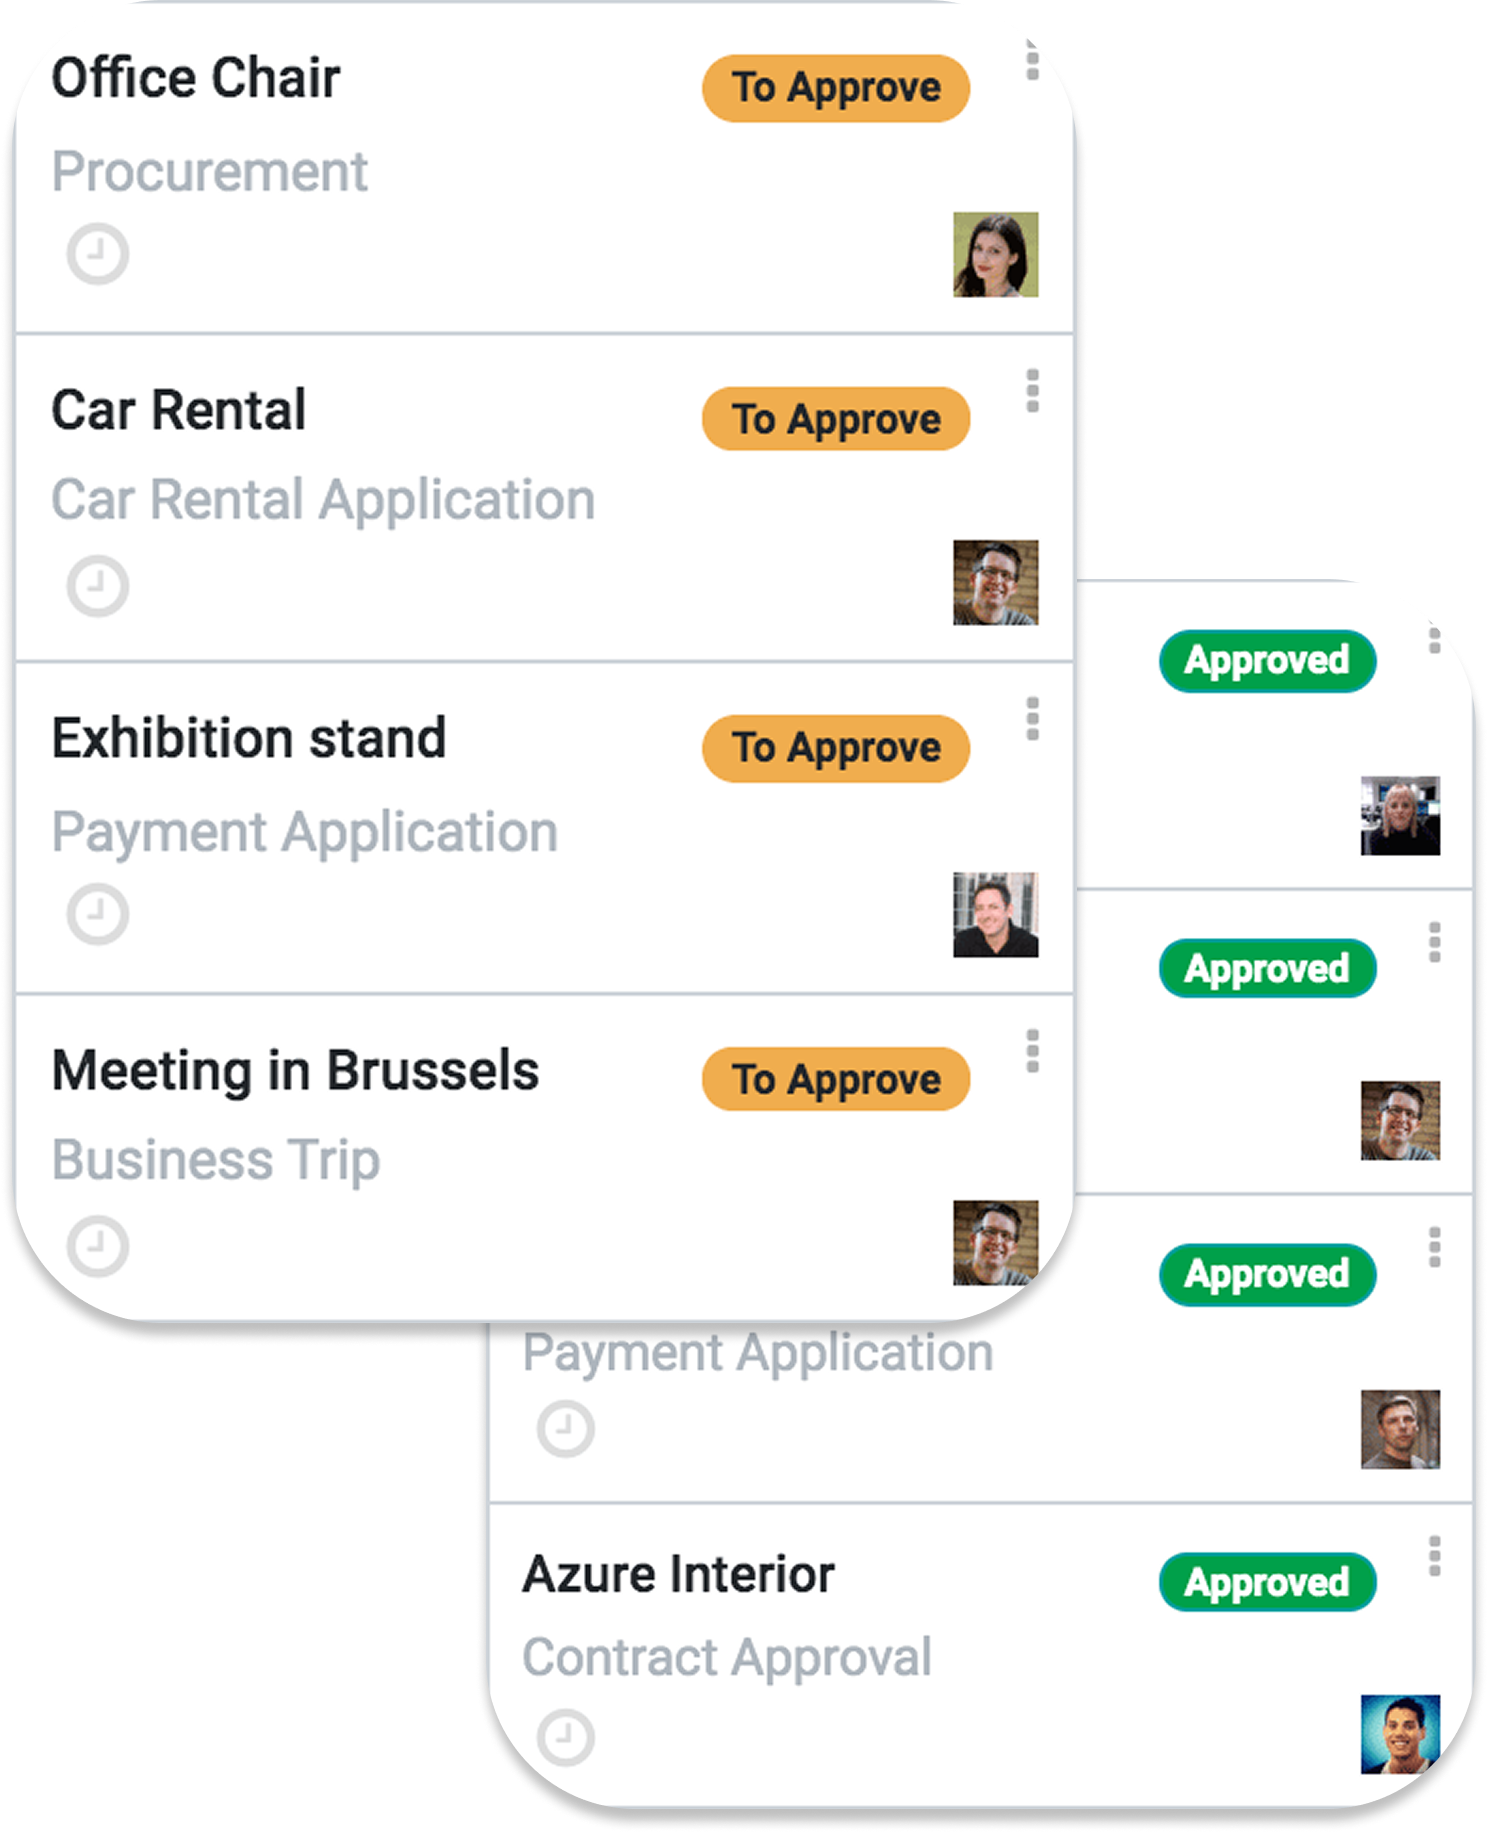The image size is (1488, 1833).
Task: Click the clock activity icon on Office Chair
Action: 98,254
